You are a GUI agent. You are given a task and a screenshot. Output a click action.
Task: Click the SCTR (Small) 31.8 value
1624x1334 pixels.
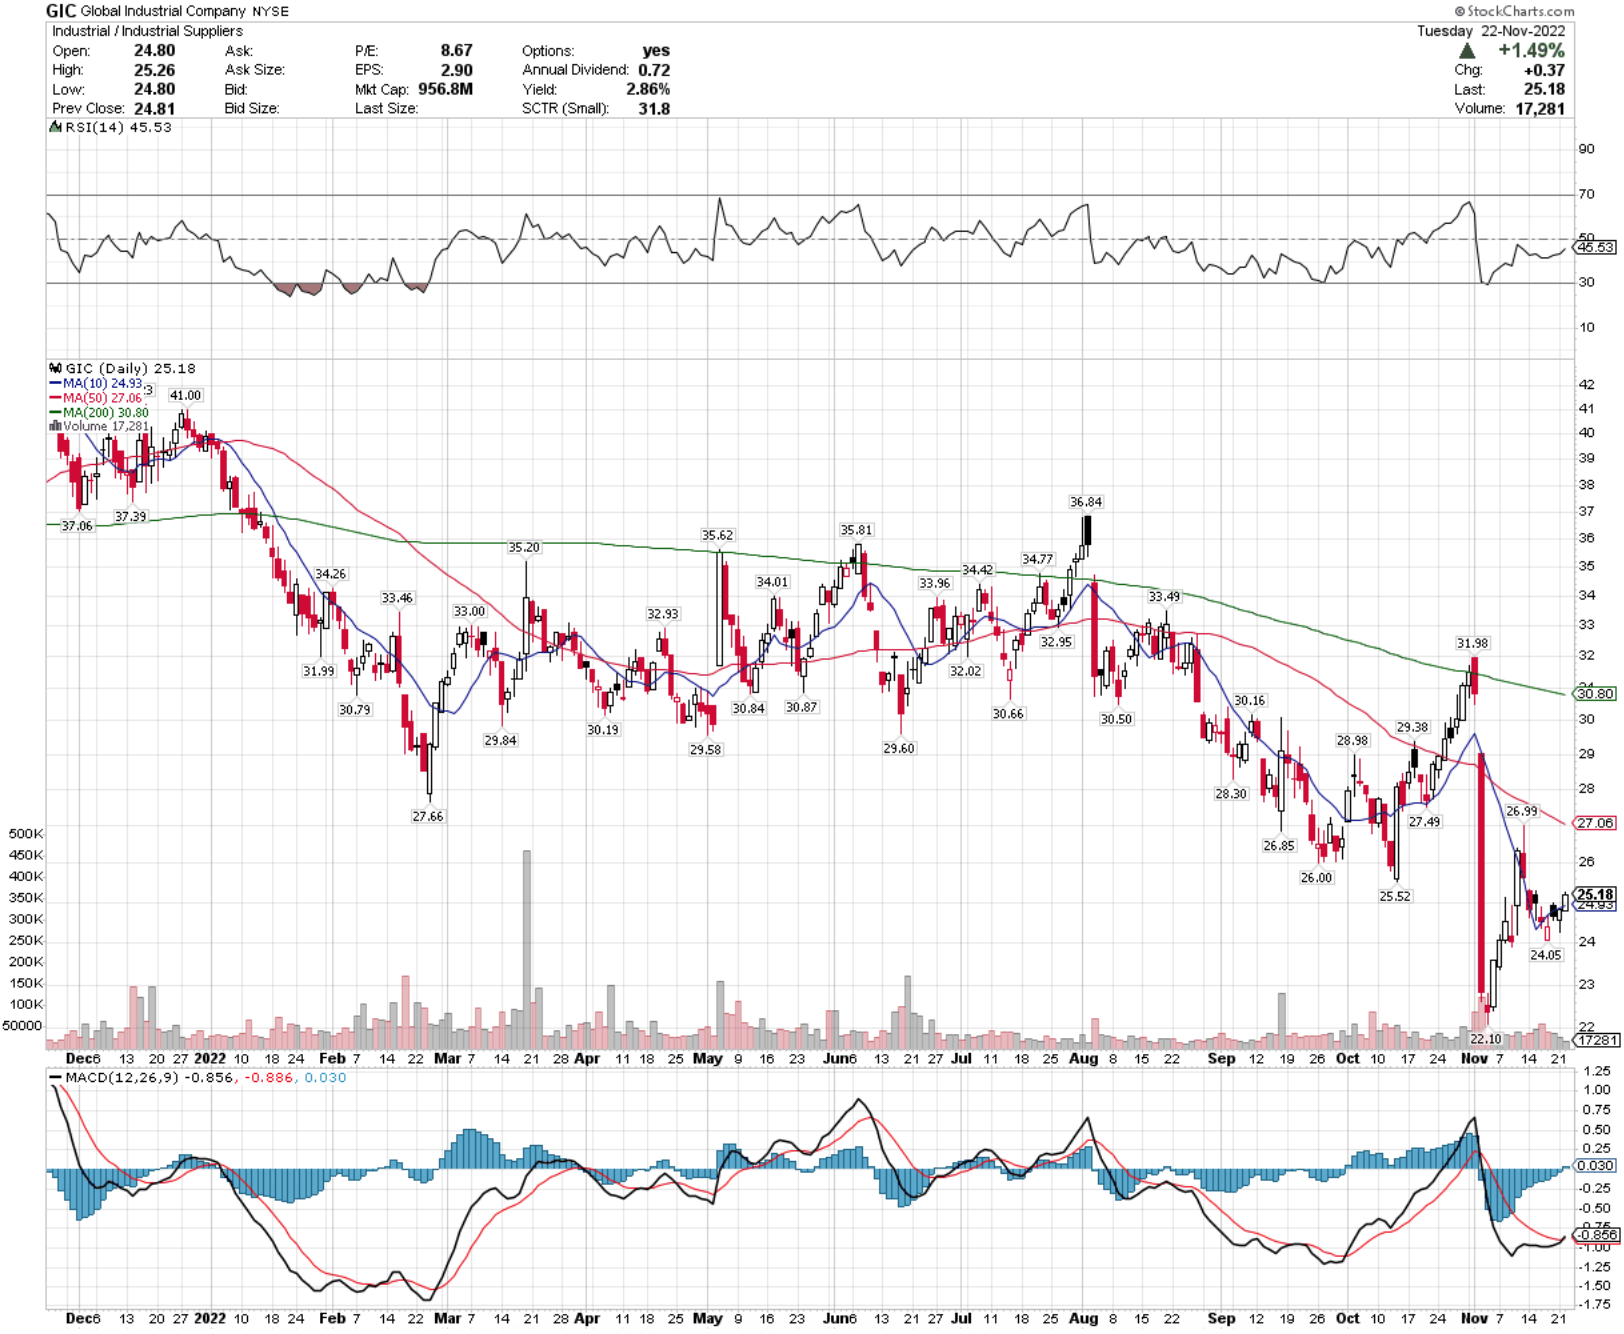[x=654, y=109]
